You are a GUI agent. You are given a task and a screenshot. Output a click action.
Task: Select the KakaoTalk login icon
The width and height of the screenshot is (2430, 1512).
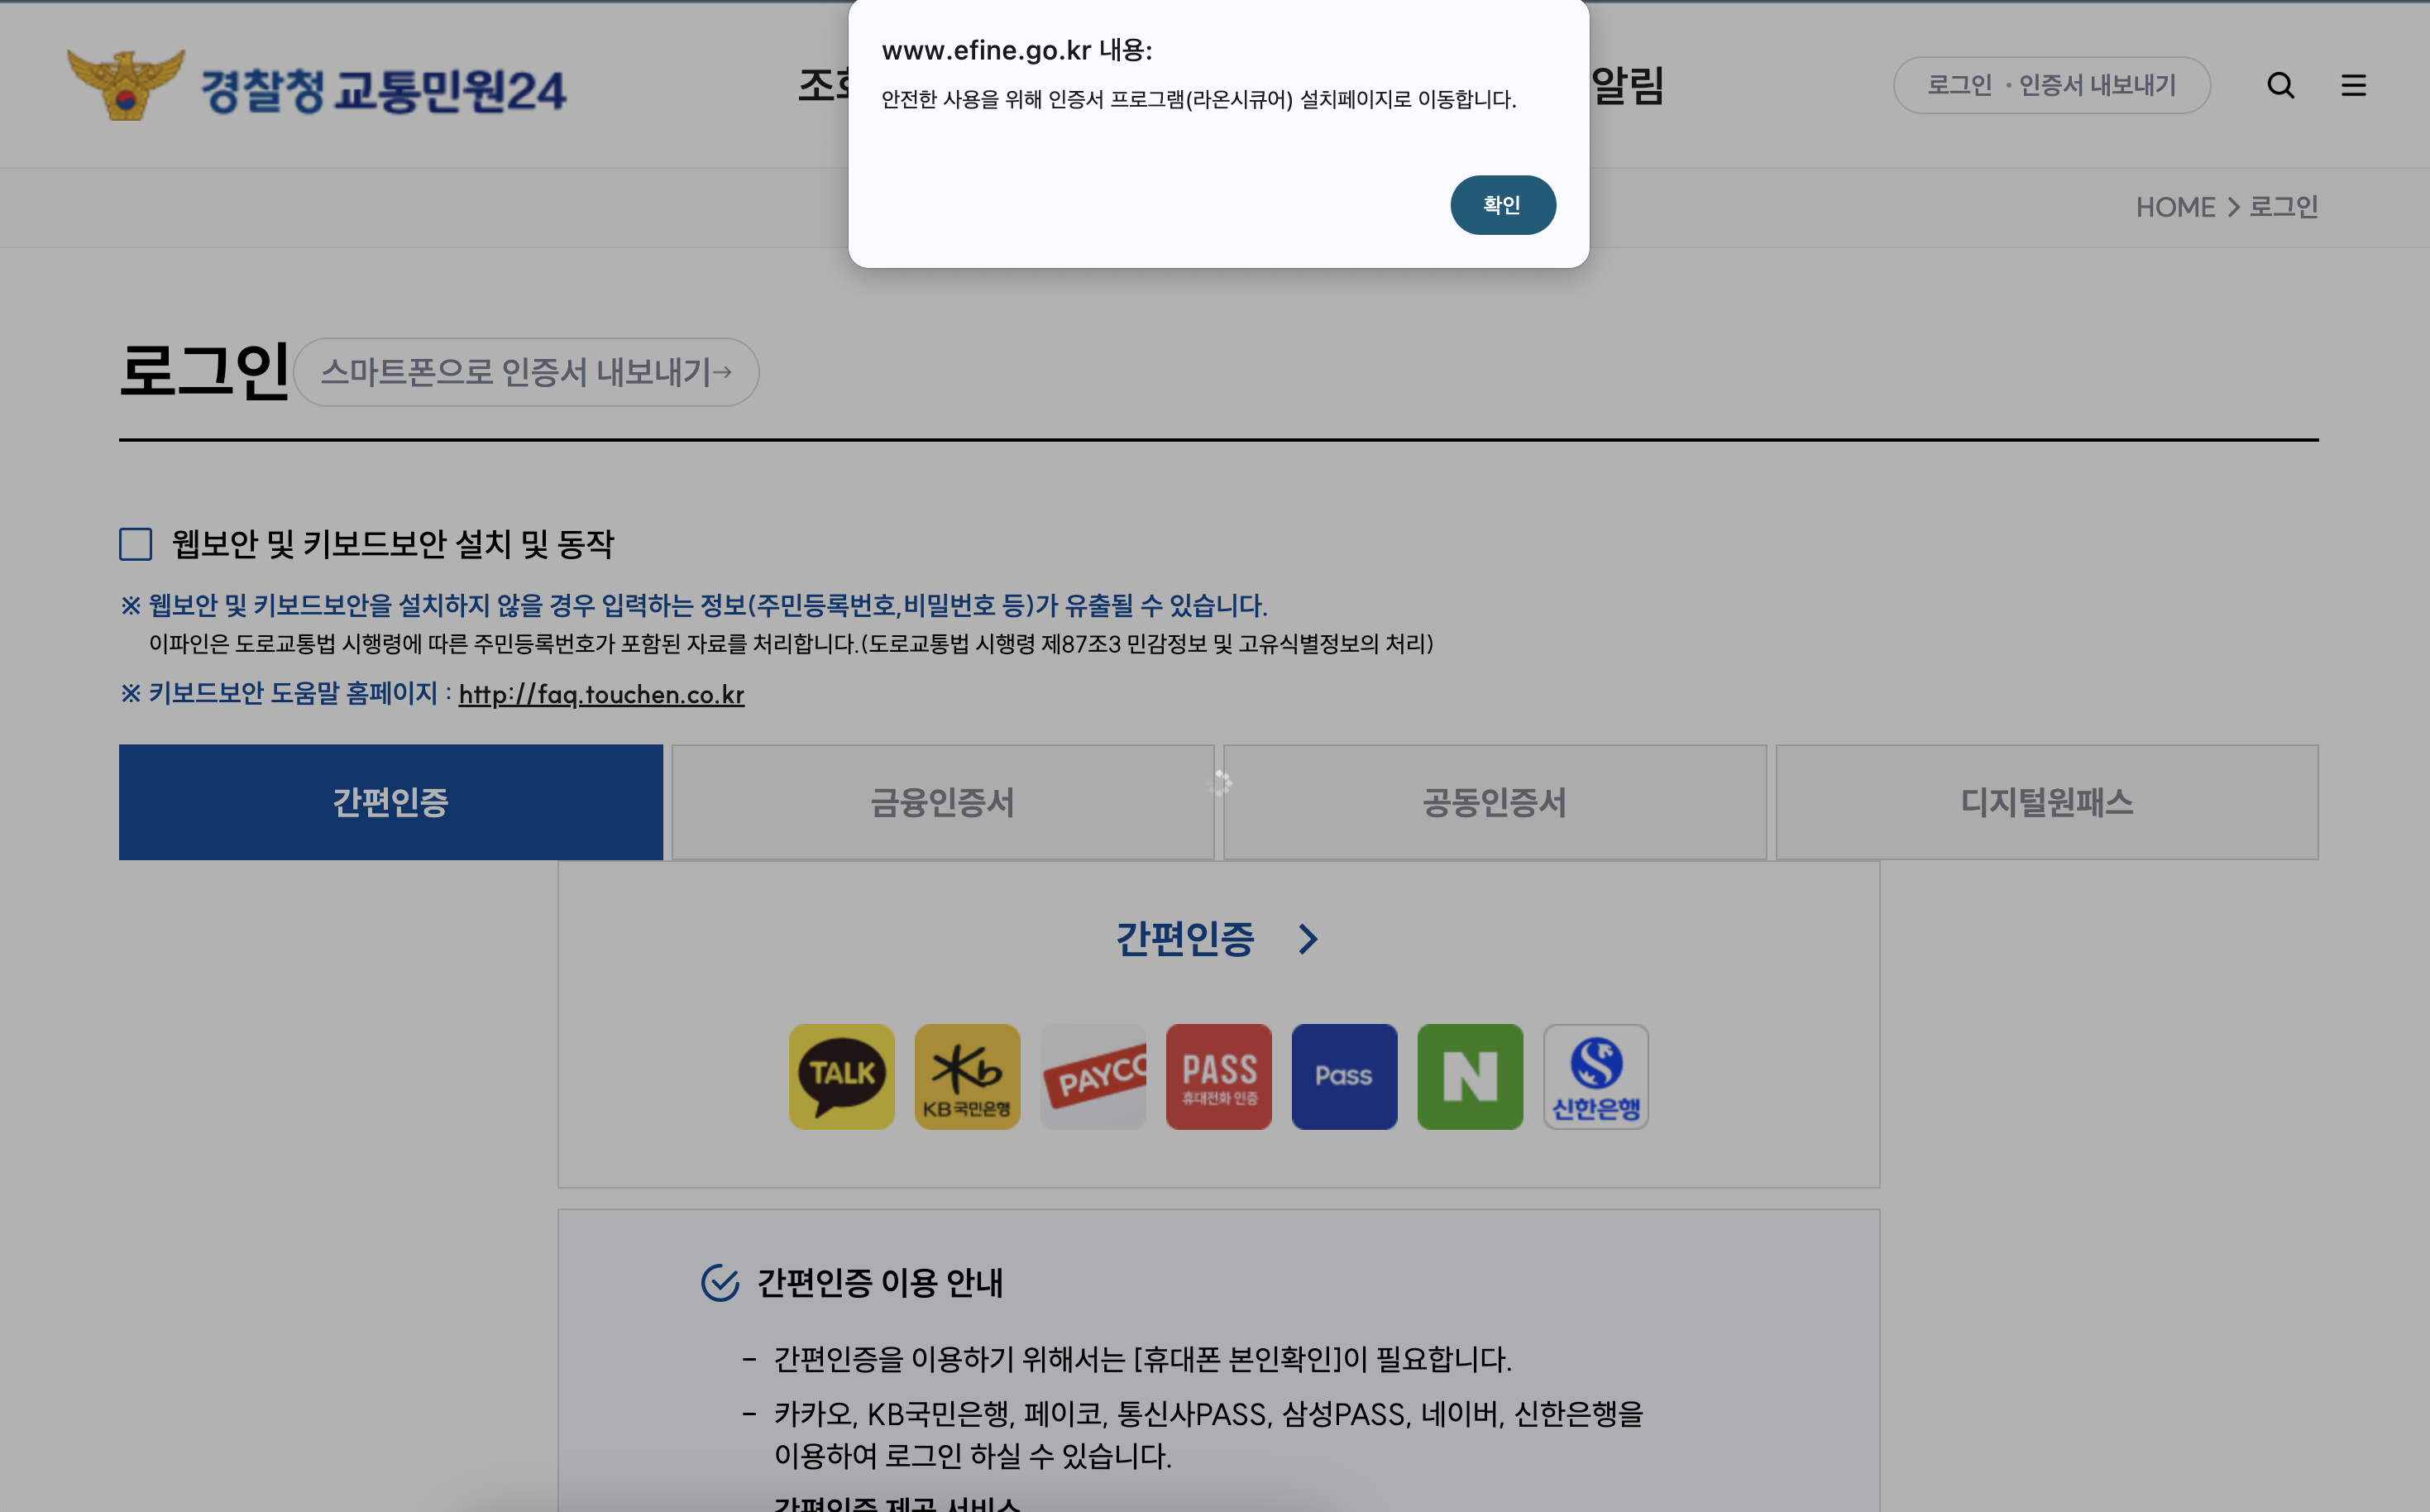click(841, 1076)
